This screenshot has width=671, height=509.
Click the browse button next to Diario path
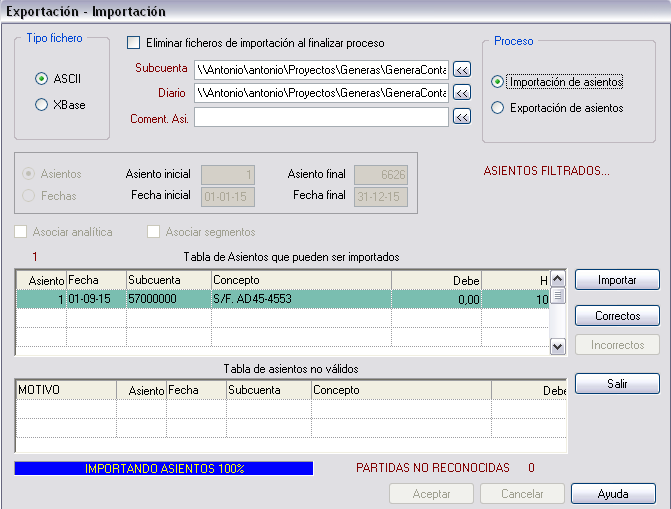(x=462, y=93)
